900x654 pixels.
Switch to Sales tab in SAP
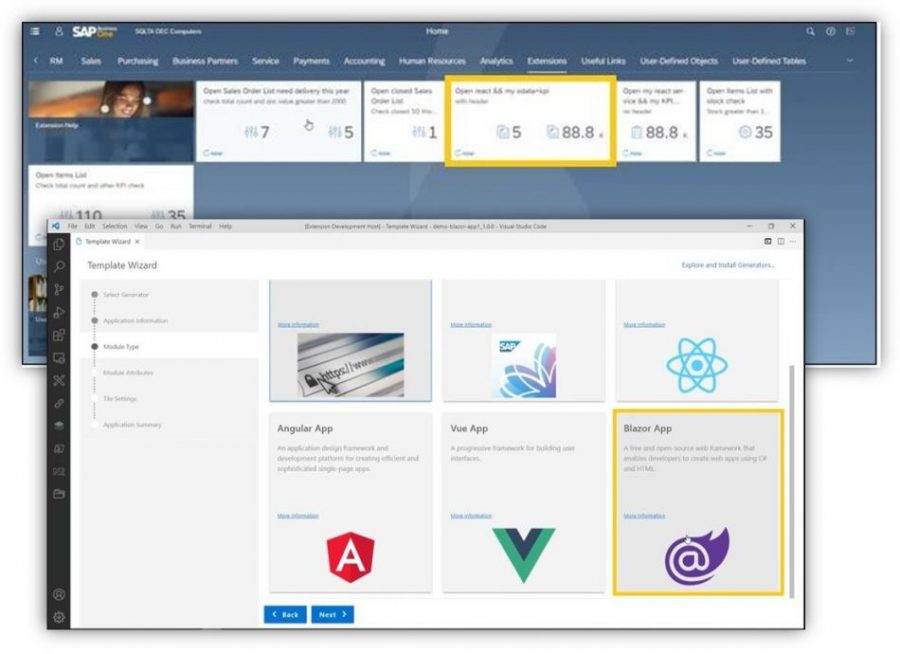coord(91,61)
